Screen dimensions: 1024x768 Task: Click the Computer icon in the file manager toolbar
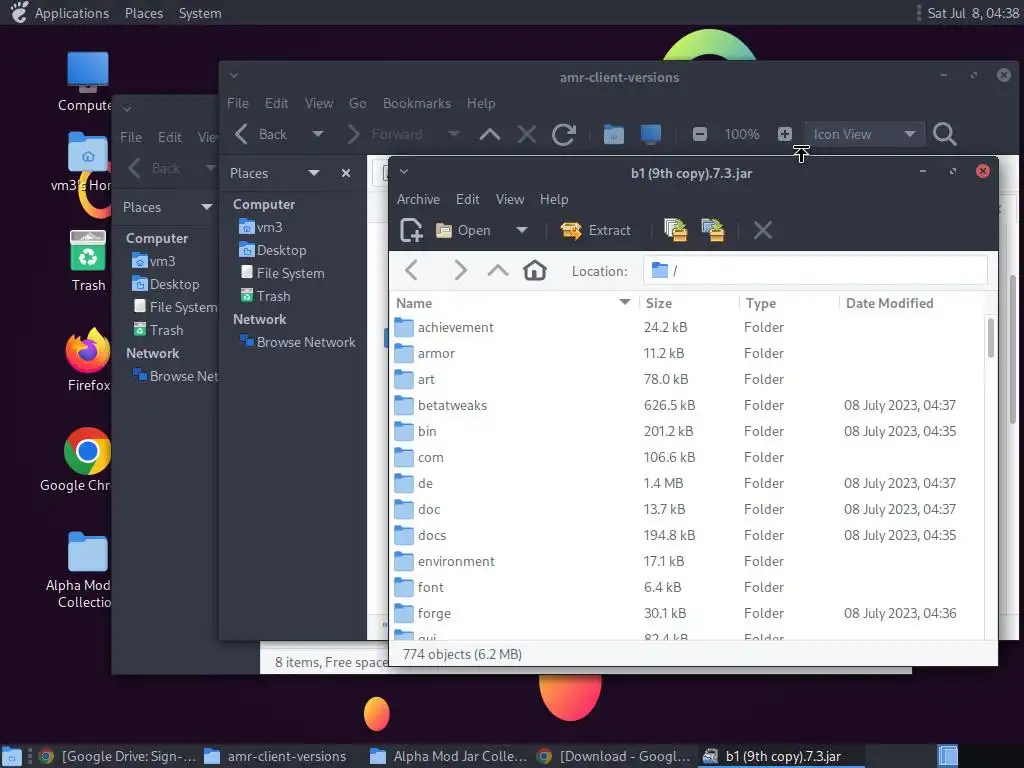pos(650,134)
